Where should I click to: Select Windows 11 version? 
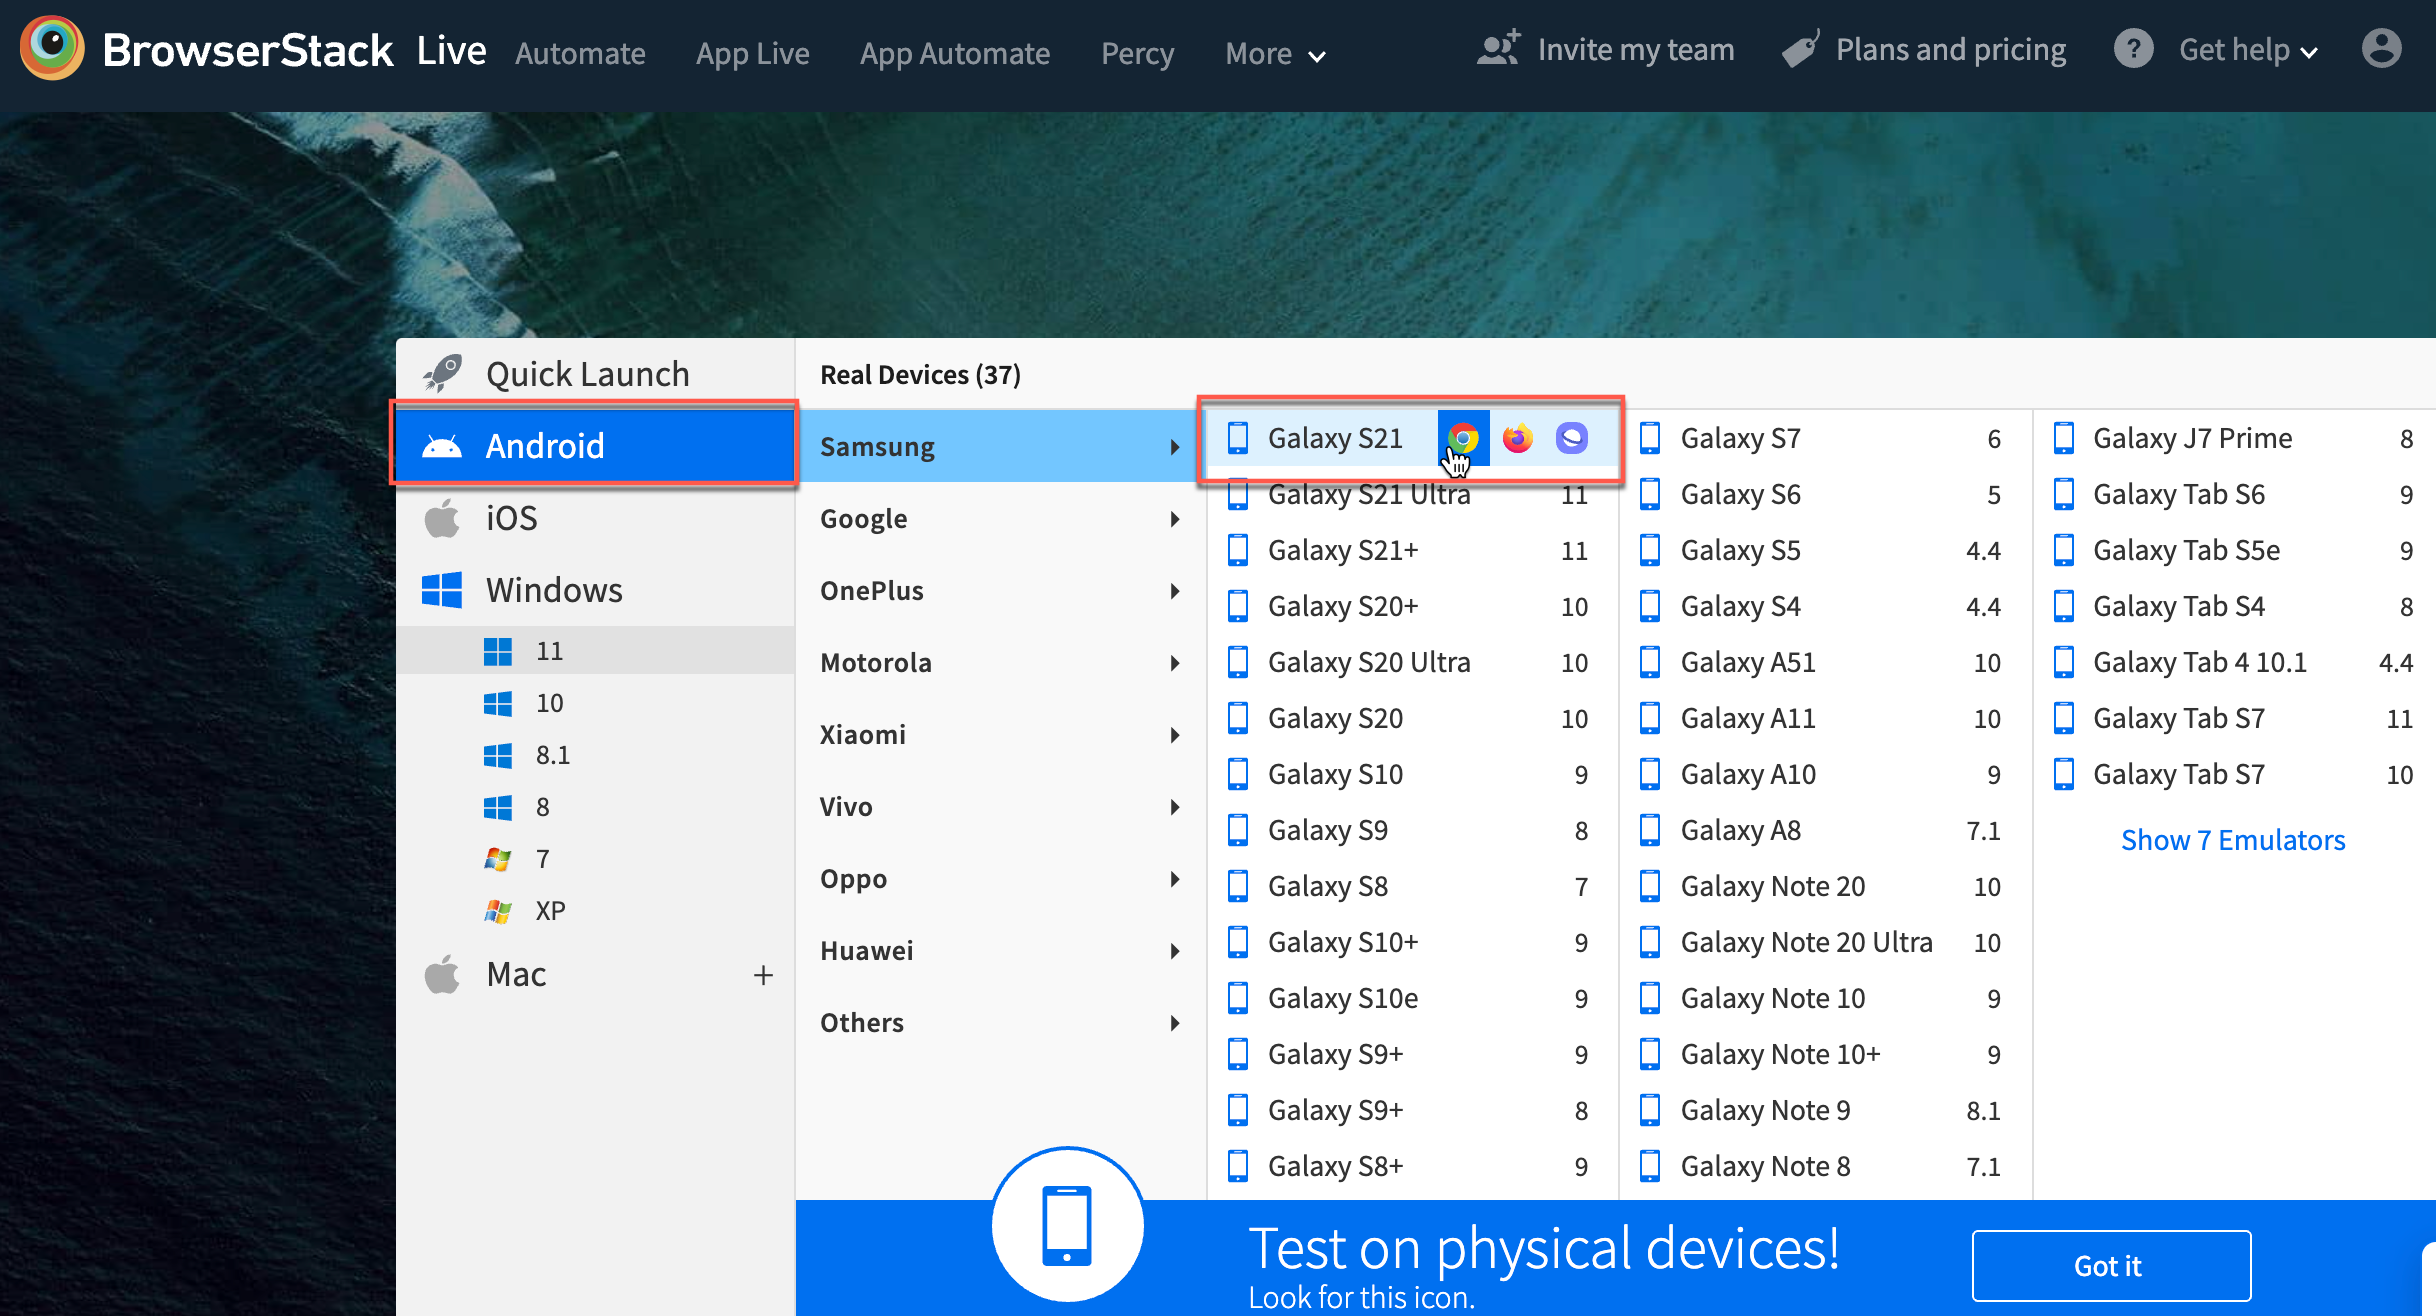(596, 651)
